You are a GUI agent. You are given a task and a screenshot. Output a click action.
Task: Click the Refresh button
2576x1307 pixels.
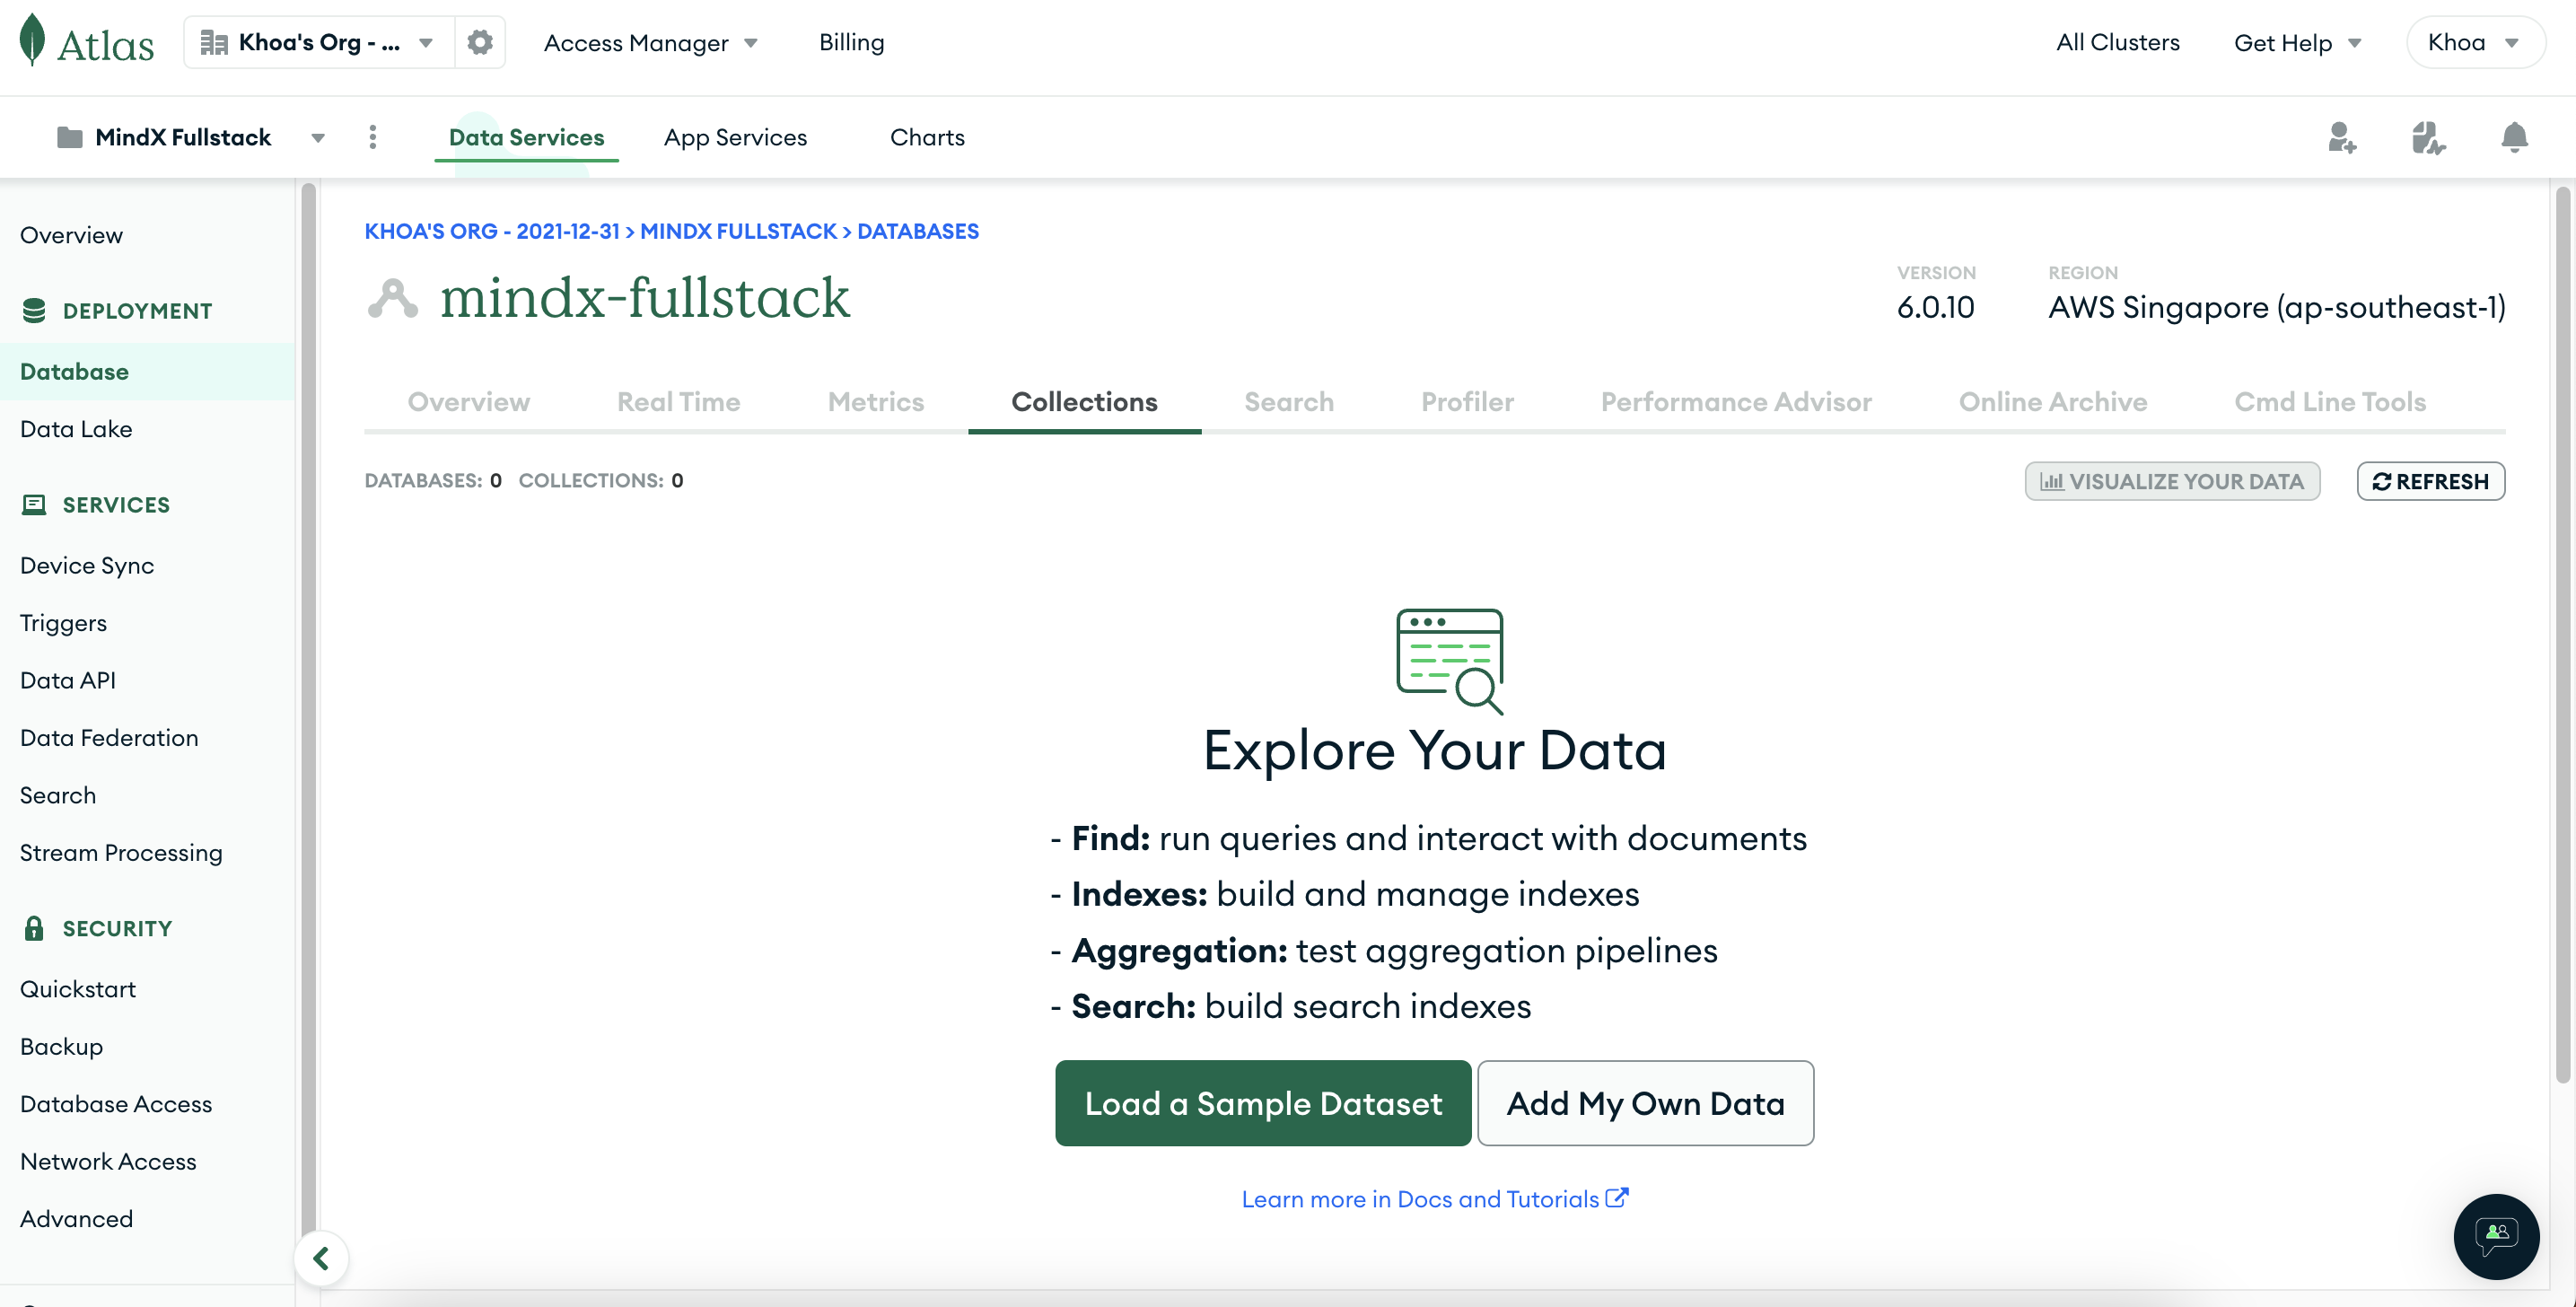click(x=2430, y=481)
